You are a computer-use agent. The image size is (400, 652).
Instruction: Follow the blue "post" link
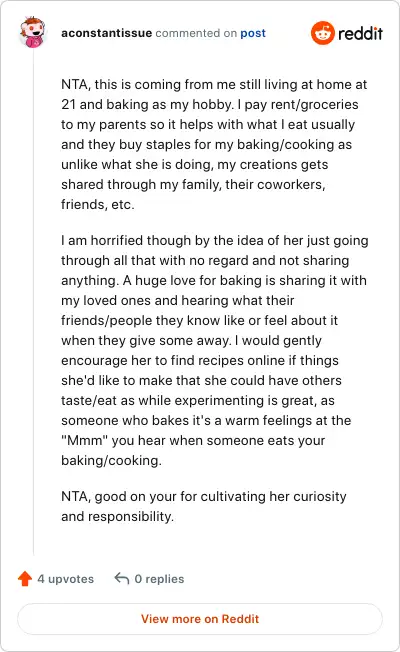tap(253, 34)
